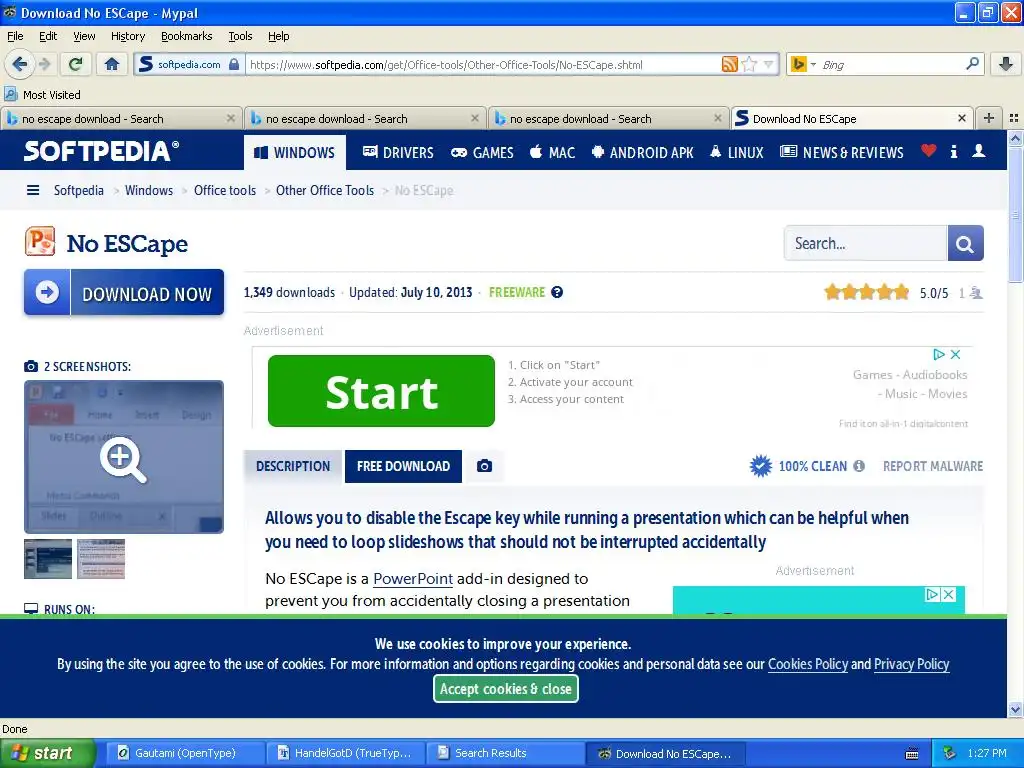
Task: Rate using the five-star rating
Action: [x=866, y=292]
